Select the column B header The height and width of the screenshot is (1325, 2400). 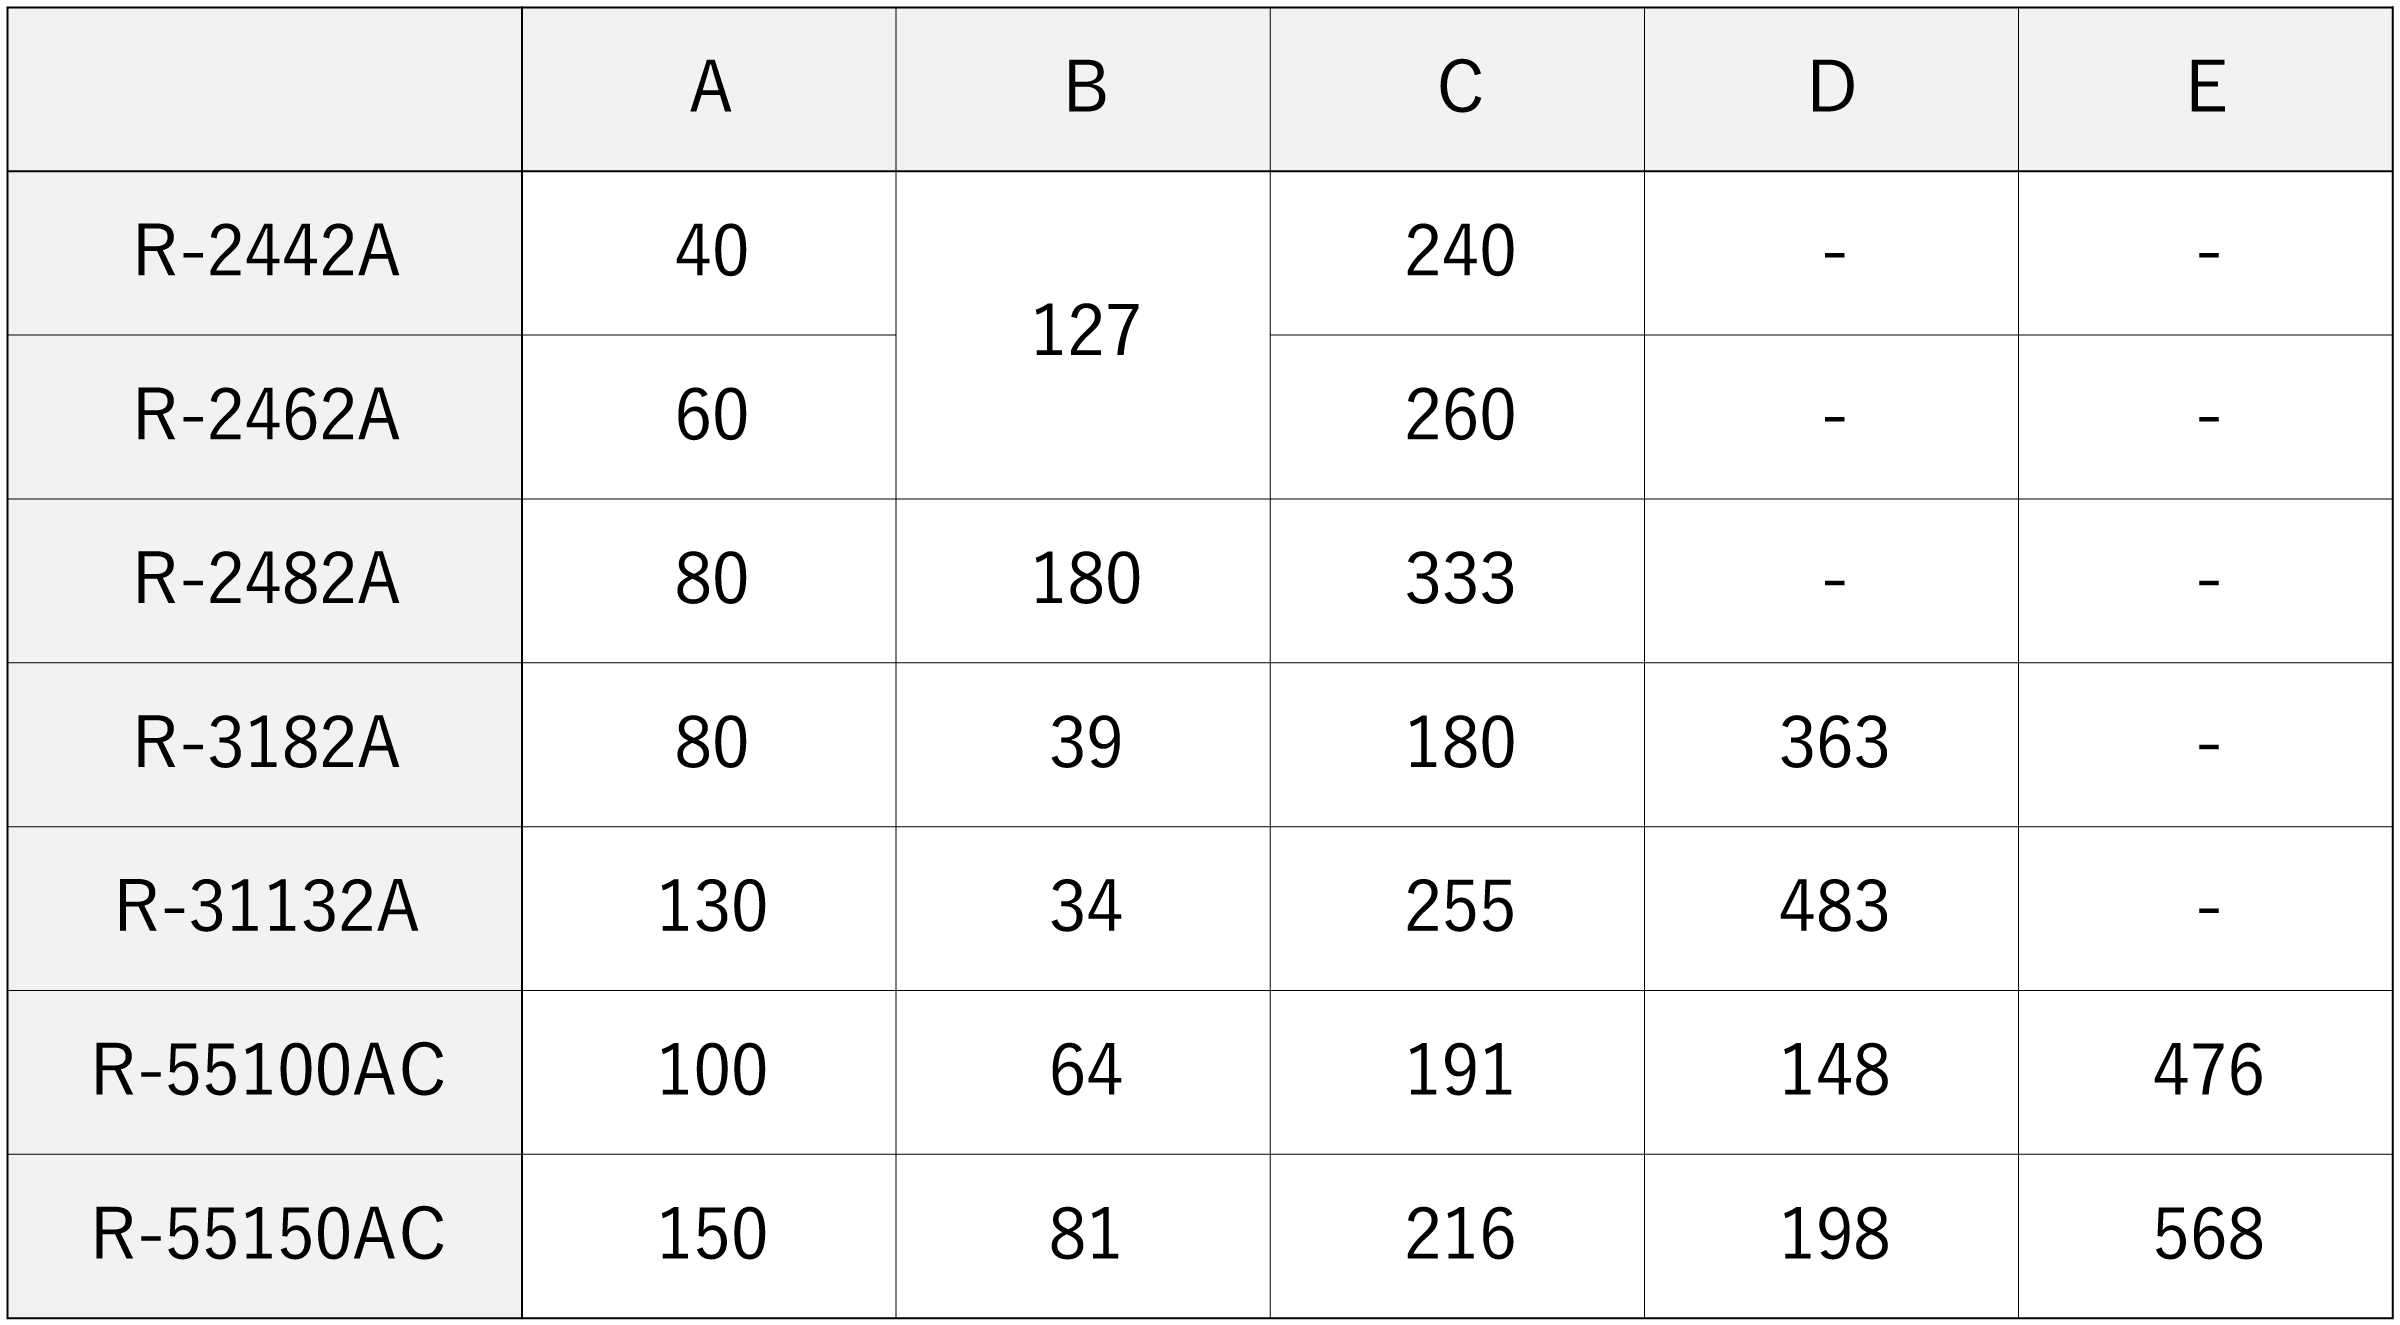pos(1083,89)
